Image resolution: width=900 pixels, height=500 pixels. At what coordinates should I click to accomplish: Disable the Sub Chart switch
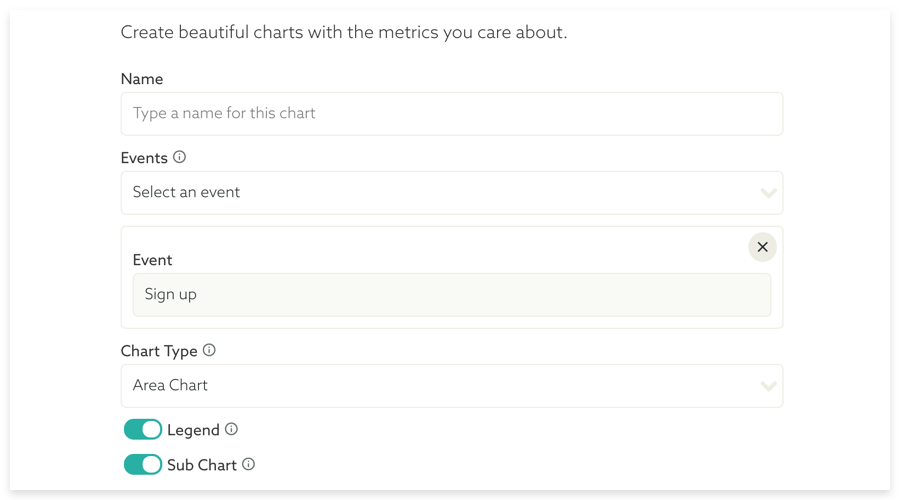coord(143,465)
